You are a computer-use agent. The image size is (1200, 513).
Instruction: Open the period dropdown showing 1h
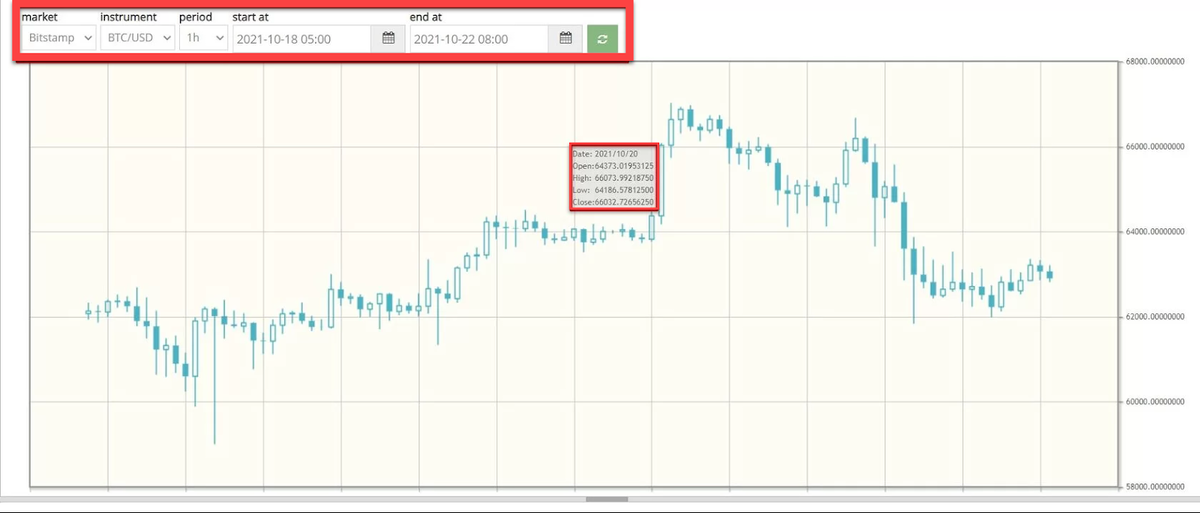pos(203,39)
